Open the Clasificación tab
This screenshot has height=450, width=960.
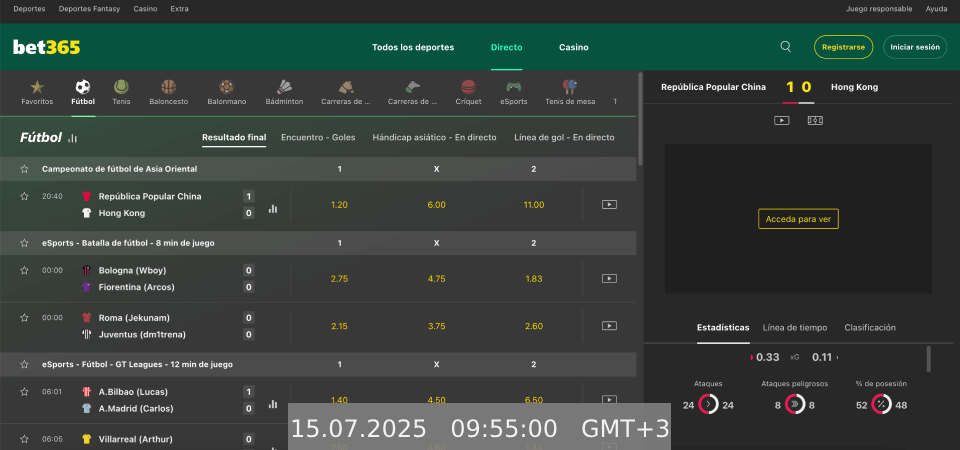coord(869,328)
